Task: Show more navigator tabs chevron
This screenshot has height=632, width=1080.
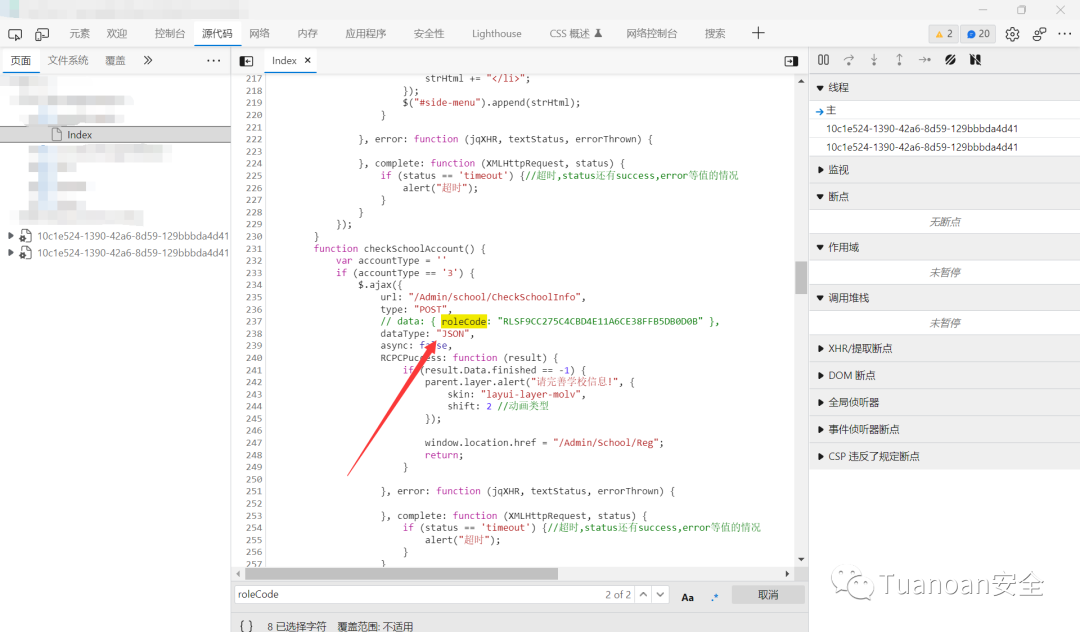Action: (x=147, y=61)
